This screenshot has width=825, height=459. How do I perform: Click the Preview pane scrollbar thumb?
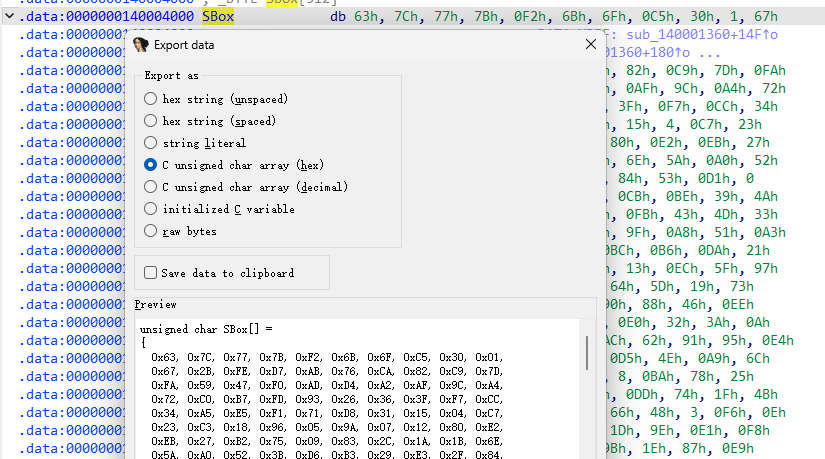coord(587,353)
